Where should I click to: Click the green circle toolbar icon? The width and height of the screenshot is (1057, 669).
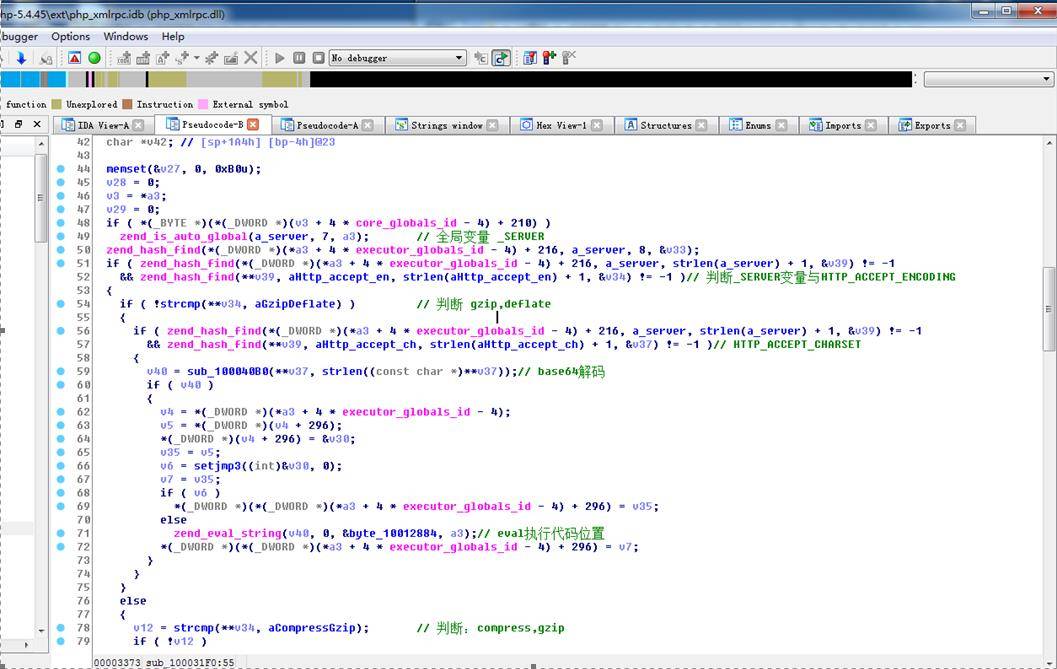coord(94,58)
